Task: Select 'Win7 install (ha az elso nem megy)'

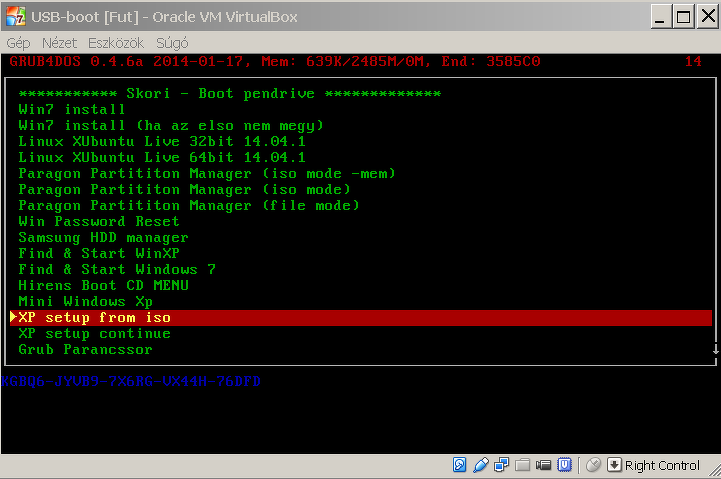Action: (x=171, y=125)
